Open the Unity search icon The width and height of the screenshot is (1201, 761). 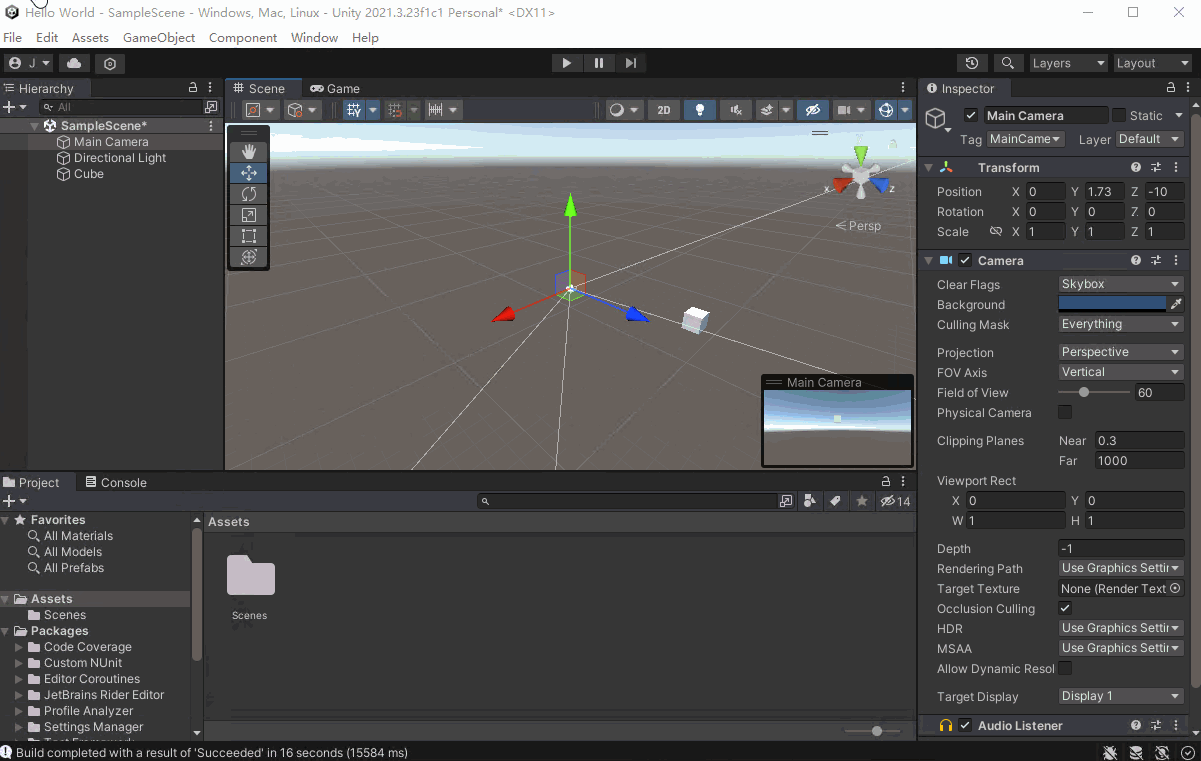(1008, 63)
